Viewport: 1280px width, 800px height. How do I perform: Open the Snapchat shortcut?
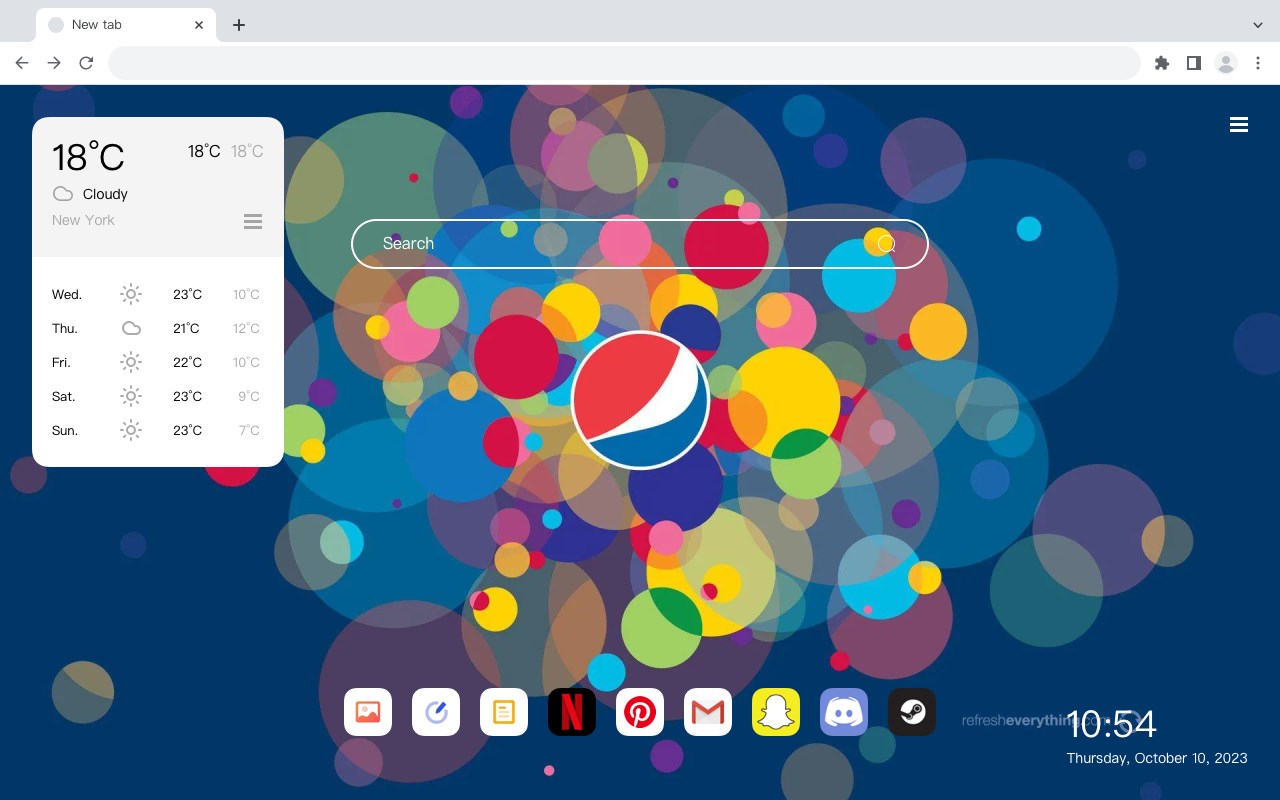tap(776, 712)
